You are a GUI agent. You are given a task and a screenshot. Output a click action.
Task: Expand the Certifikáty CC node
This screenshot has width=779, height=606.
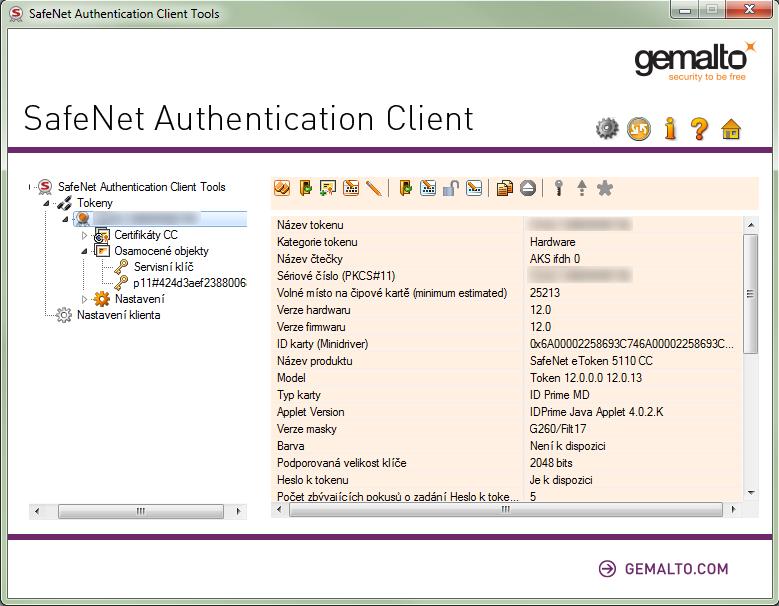click(84, 235)
